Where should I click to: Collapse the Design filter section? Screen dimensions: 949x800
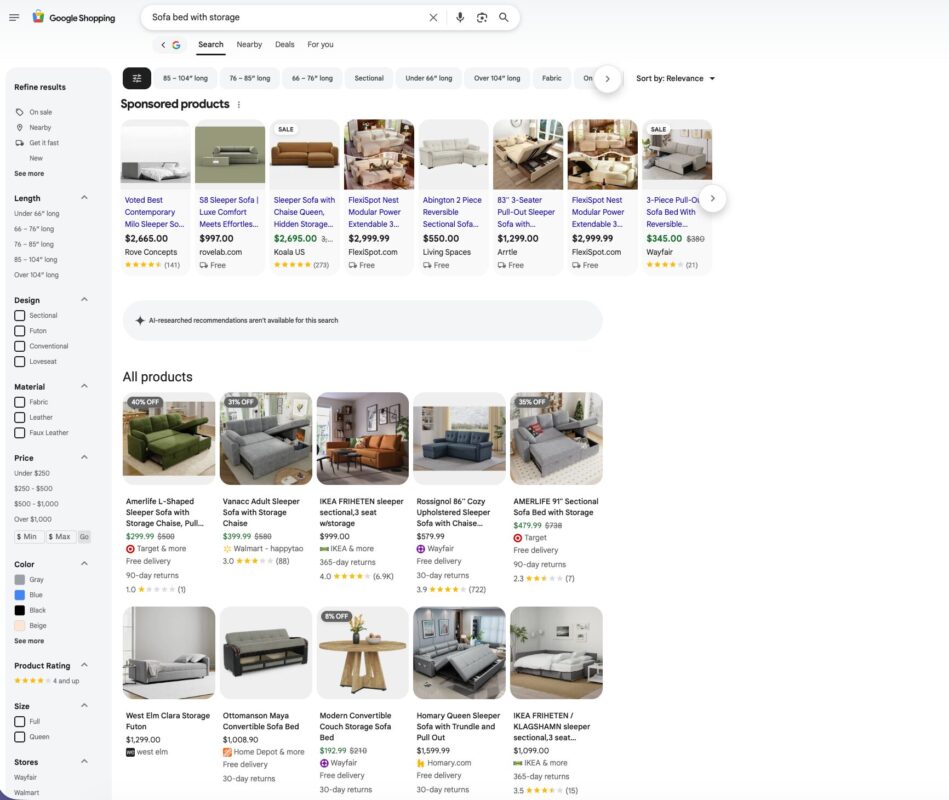(x=84, y=300)
